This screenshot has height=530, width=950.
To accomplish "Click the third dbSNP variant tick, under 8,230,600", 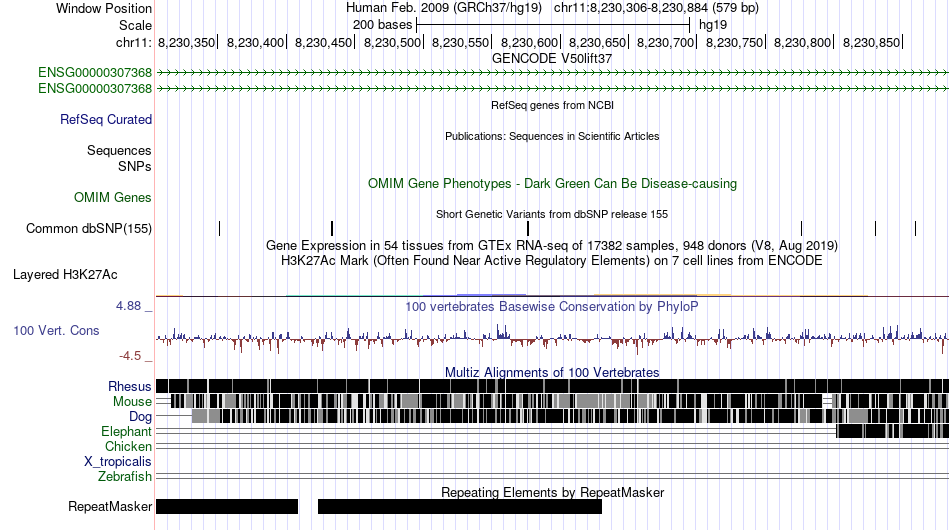I will (528, 228).
